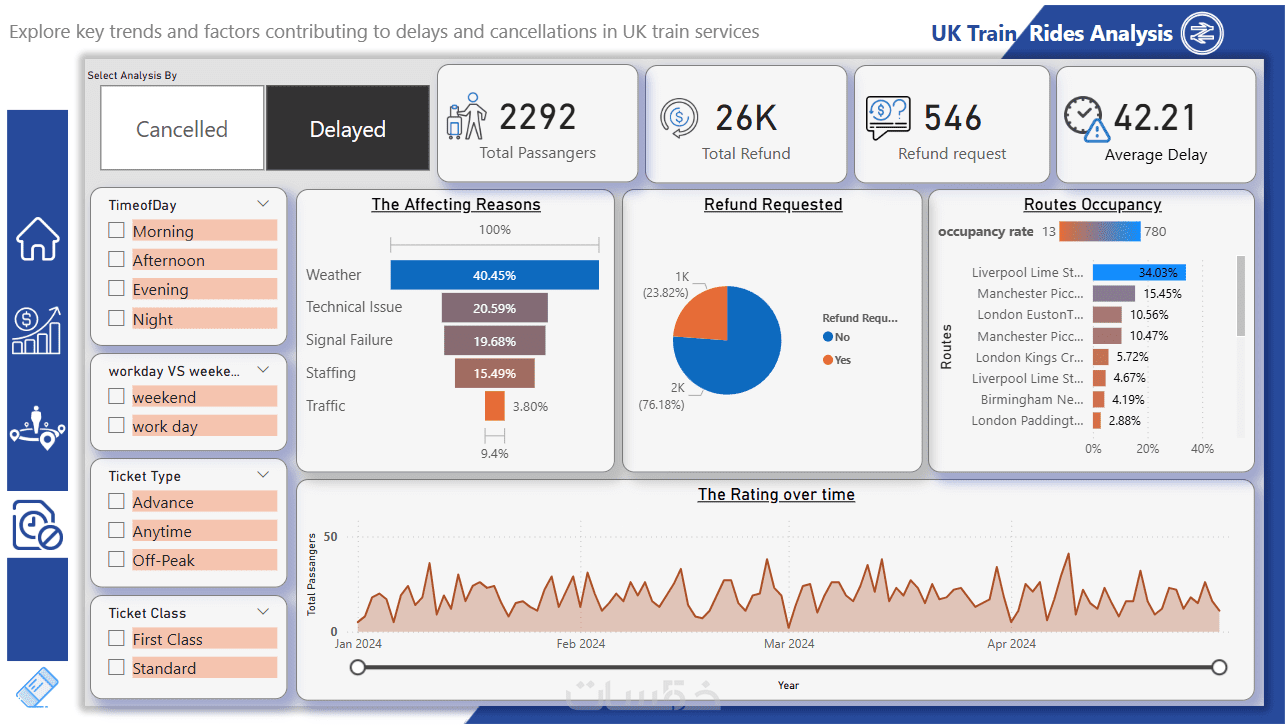Image resolution: width=1288 pixels, height=726 pixels.
Task: Select the Technical Issue funnel bar
Action: [x=494, y=307]
